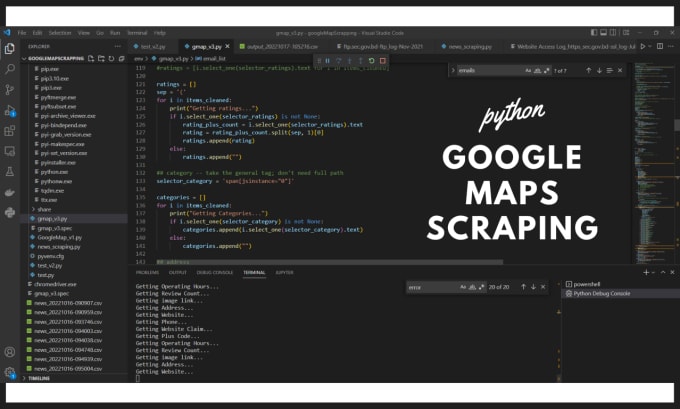Click debug Step Out button
Screen dimensions: 680x409
click(360, 61)
